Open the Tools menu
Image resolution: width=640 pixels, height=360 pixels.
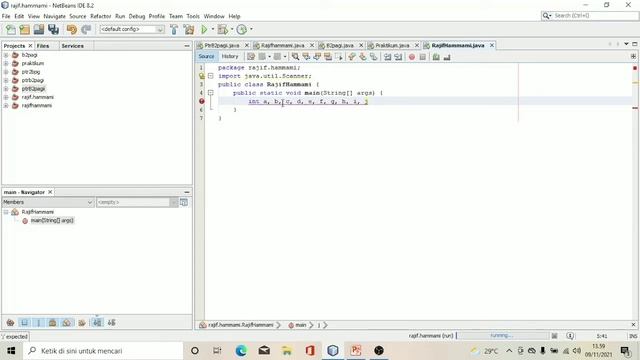tap(193, 16)
